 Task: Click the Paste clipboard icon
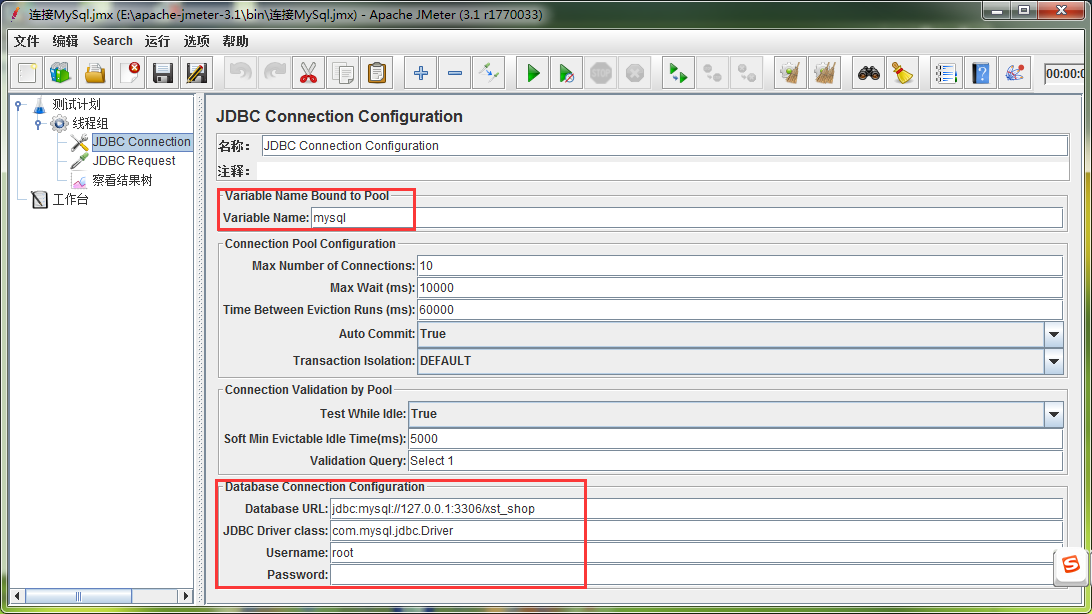[377, 73]
